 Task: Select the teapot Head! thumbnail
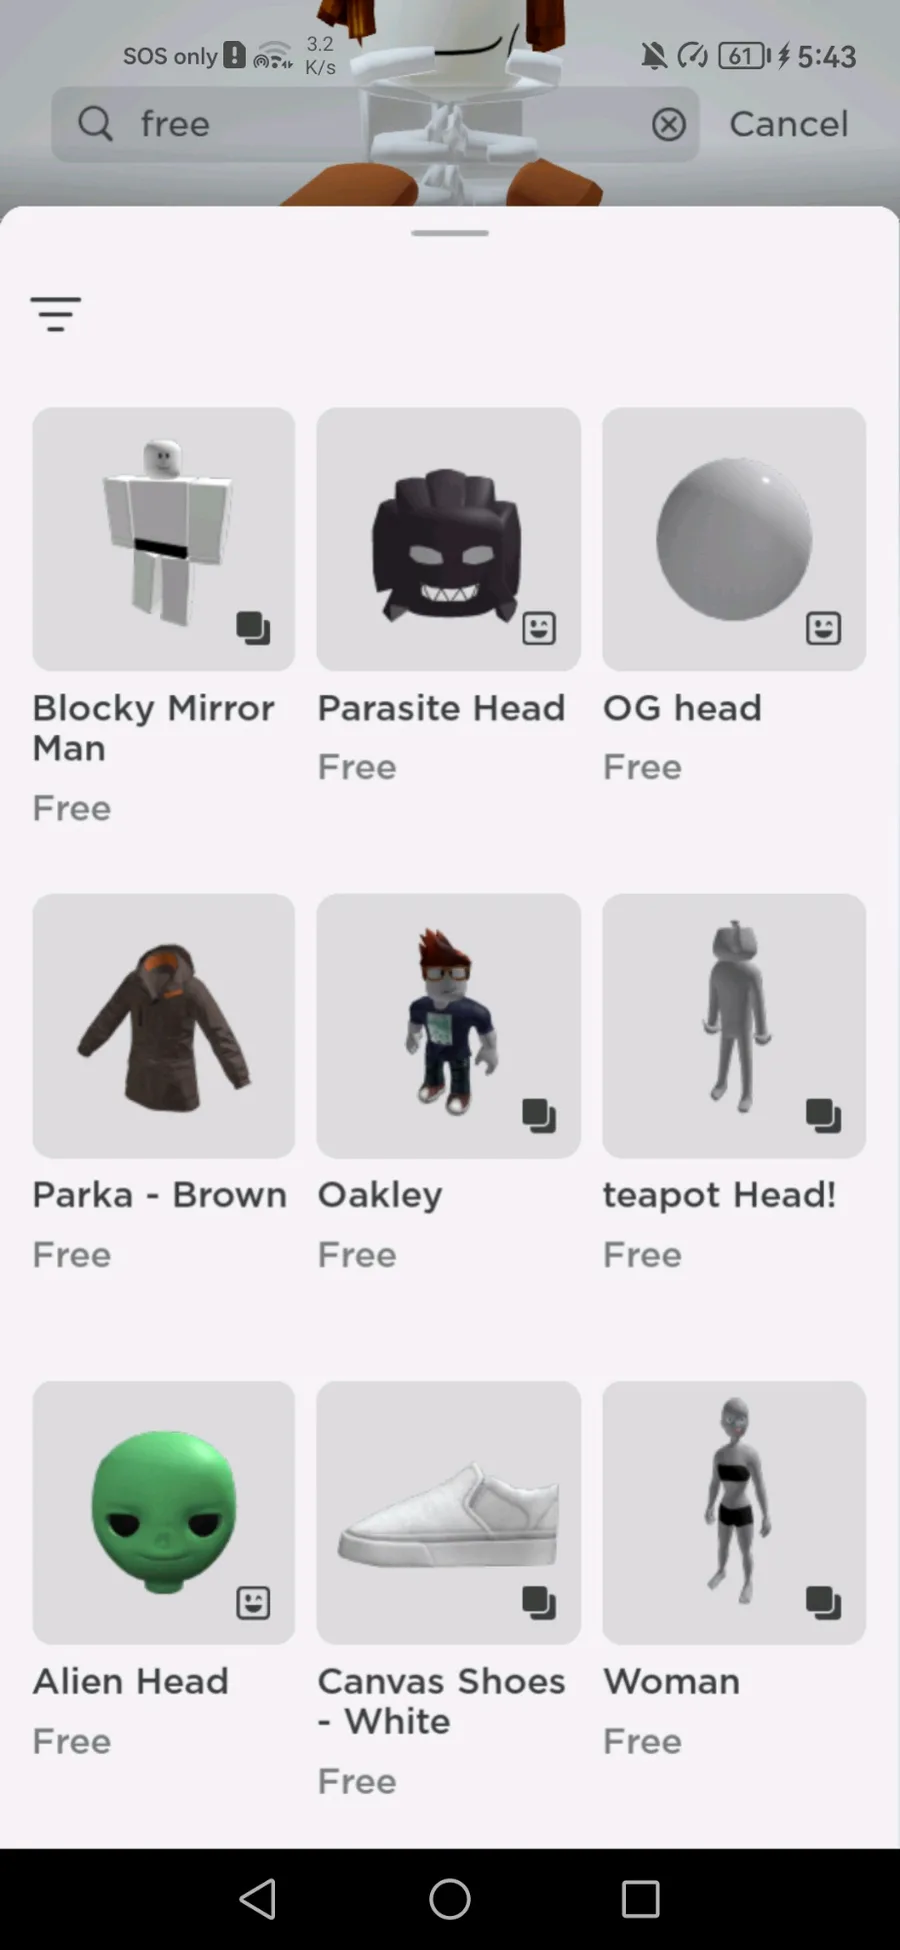(x=734, y=1026)
